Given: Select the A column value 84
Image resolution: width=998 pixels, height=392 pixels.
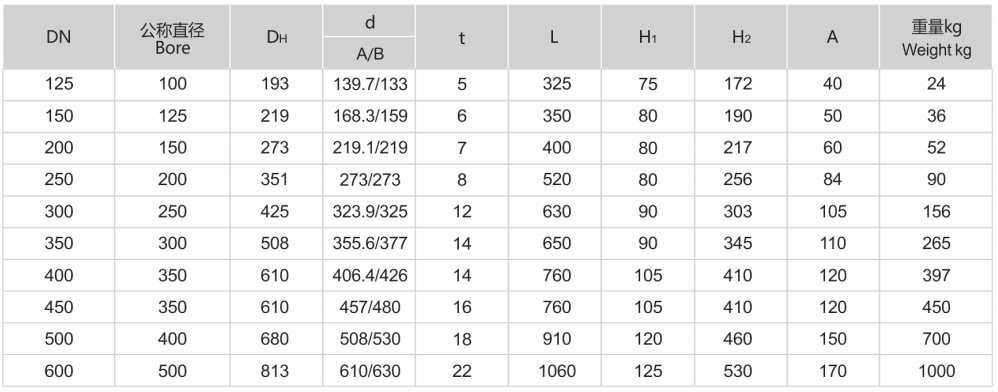Looking at the screenshot, I should coord(833,180).
